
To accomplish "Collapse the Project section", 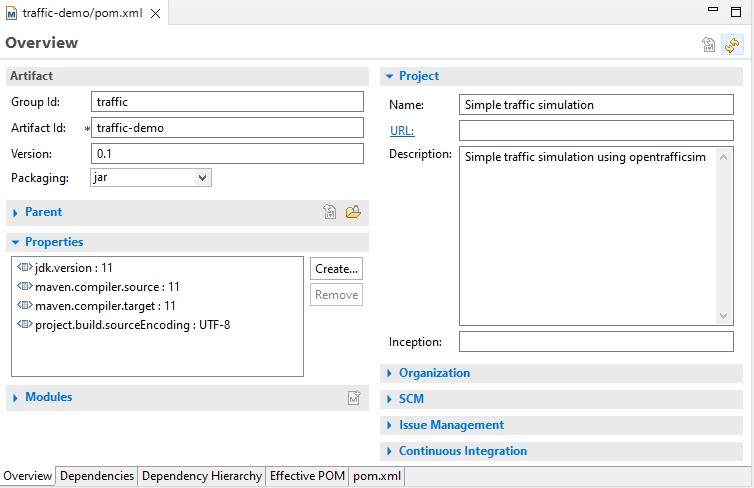I will (390, 76).
